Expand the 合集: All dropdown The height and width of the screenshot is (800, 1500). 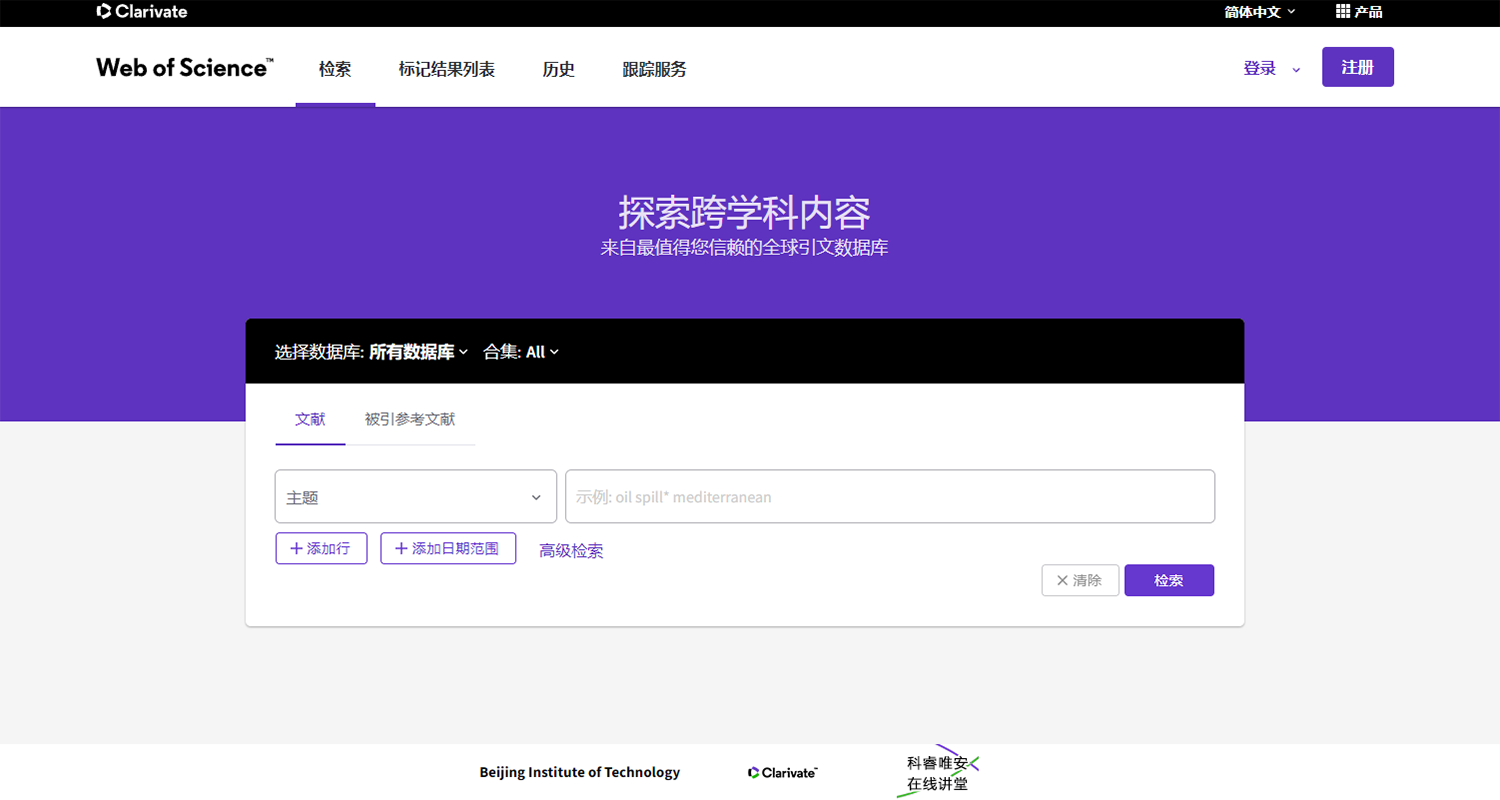[521, 352]
